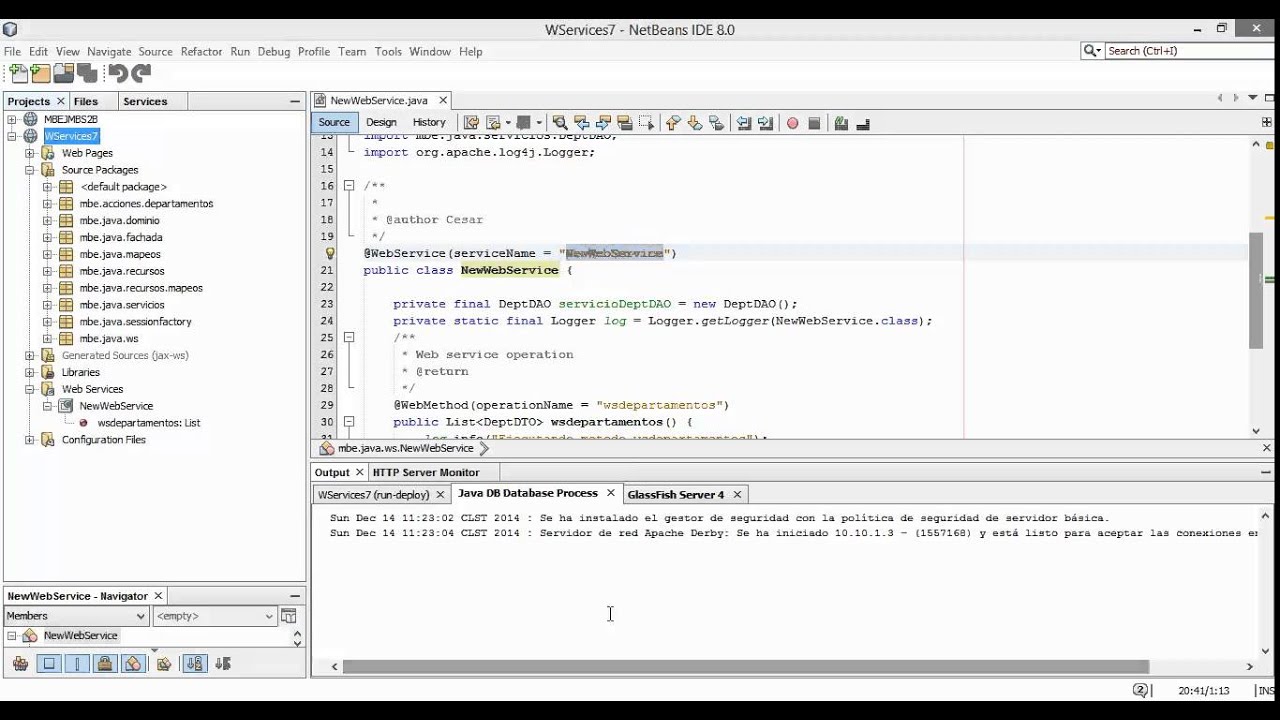
Task: Click the Navigator open Javadoc window icon
Action: tap(289, 616)
